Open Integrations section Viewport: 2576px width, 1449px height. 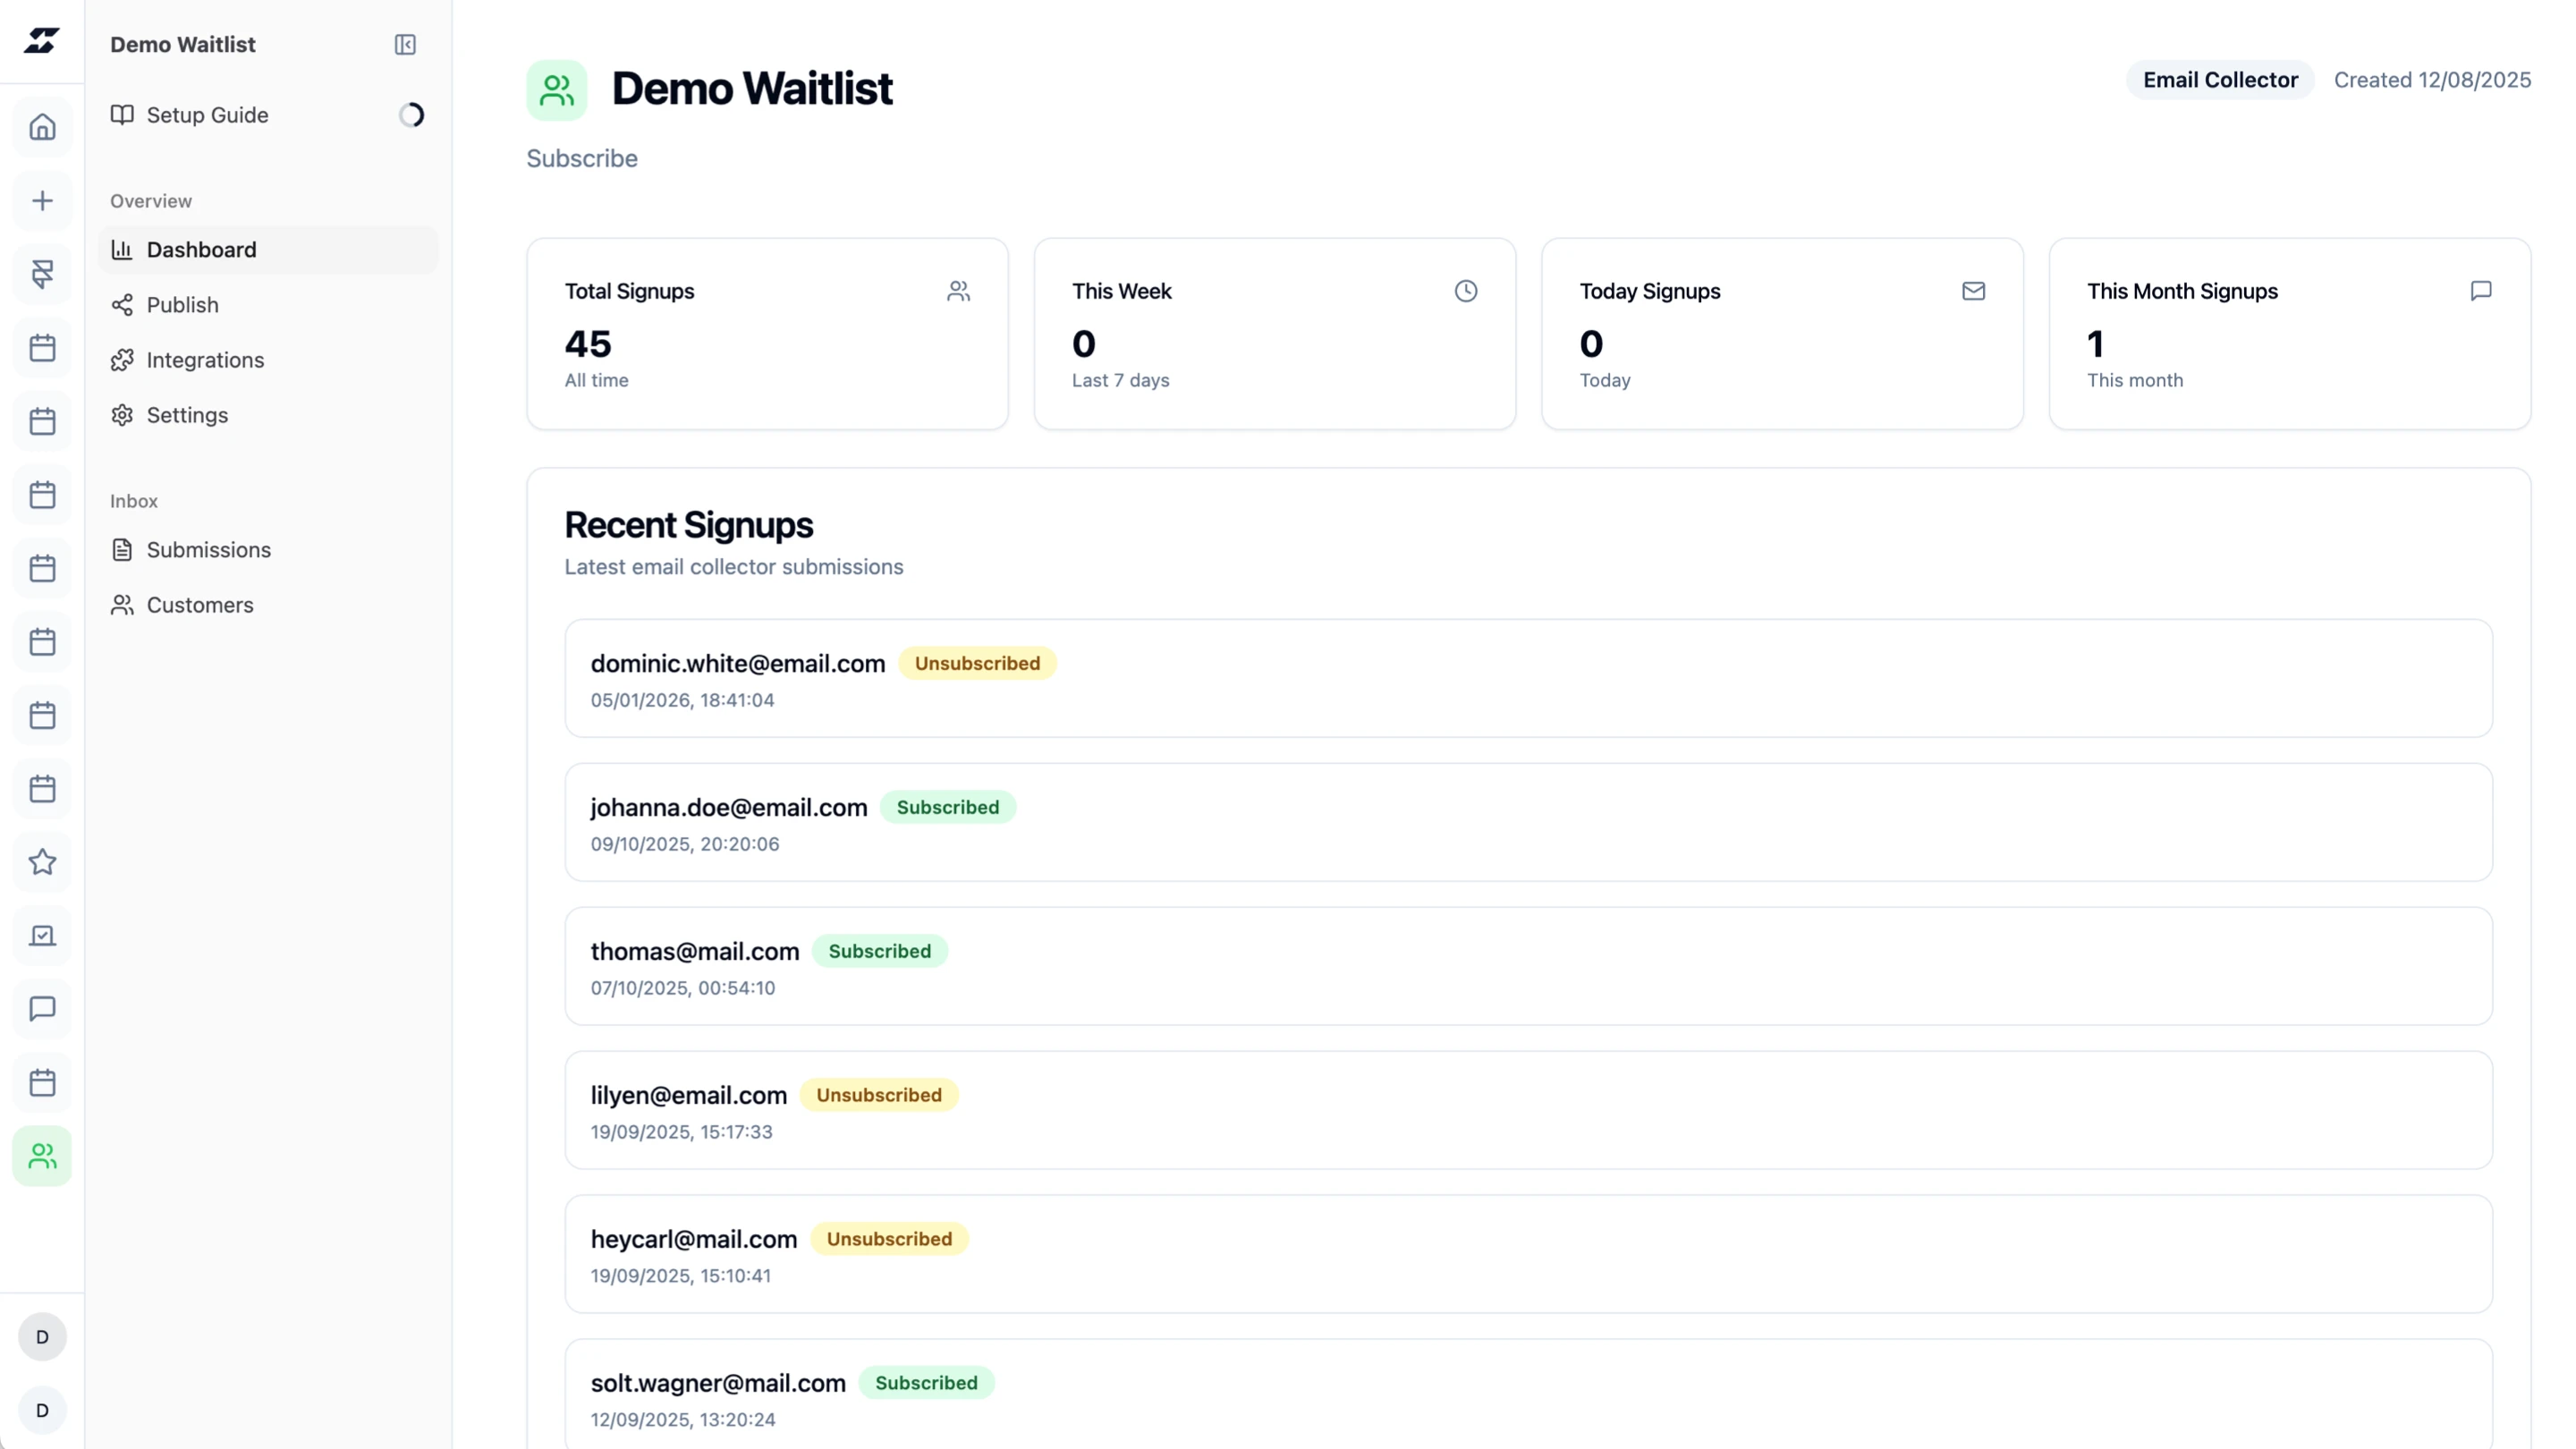(205, 360)
